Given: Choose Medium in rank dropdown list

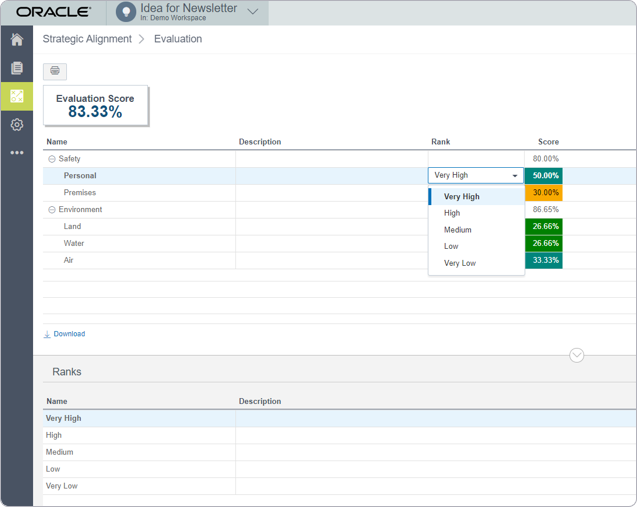Looking at the screenshot, I should [476, 230].
